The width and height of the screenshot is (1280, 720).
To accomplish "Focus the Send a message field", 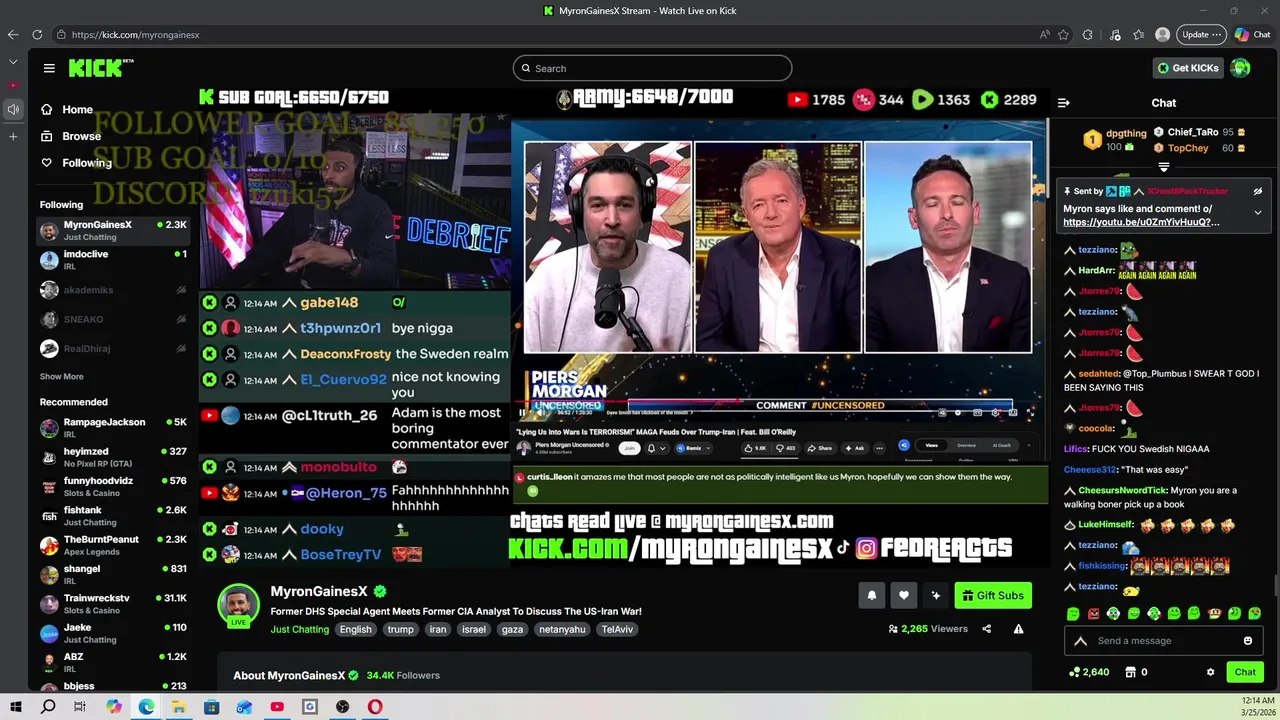I will point(1166,641).
